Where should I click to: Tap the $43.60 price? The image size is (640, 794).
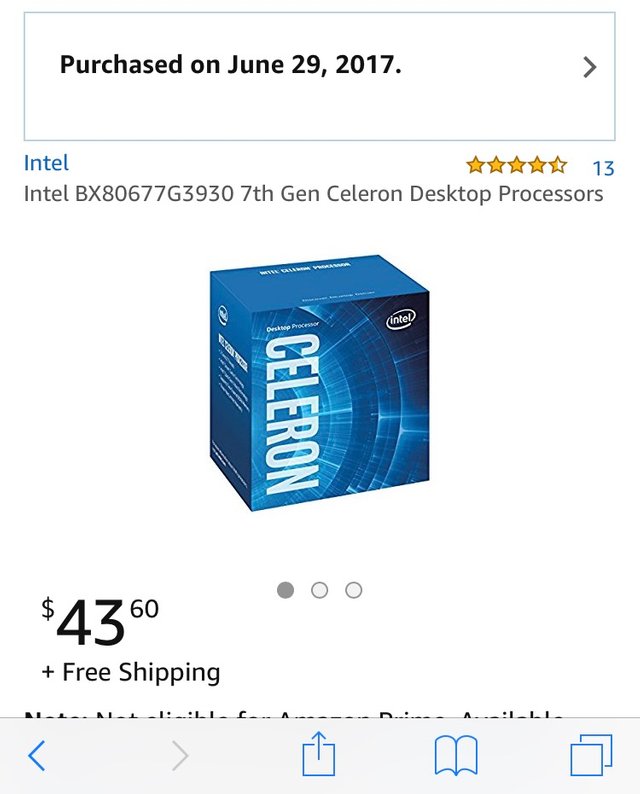pos(100,622)
